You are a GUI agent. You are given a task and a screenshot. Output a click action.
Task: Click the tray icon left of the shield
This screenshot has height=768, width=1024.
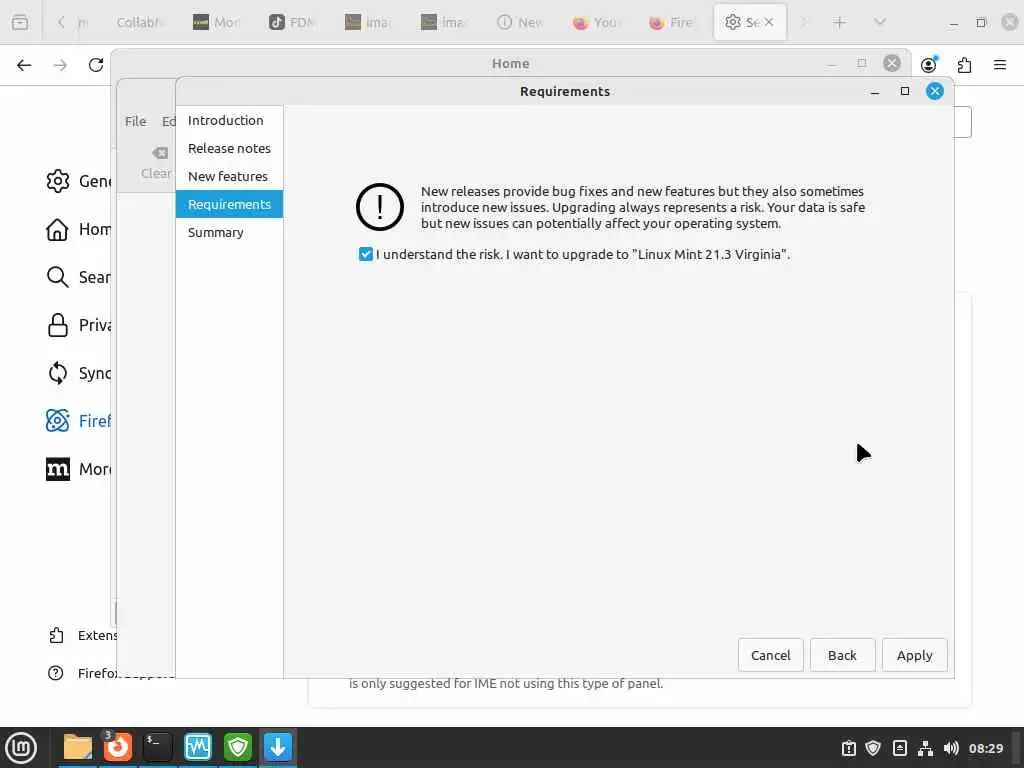(x=848, y=748)
